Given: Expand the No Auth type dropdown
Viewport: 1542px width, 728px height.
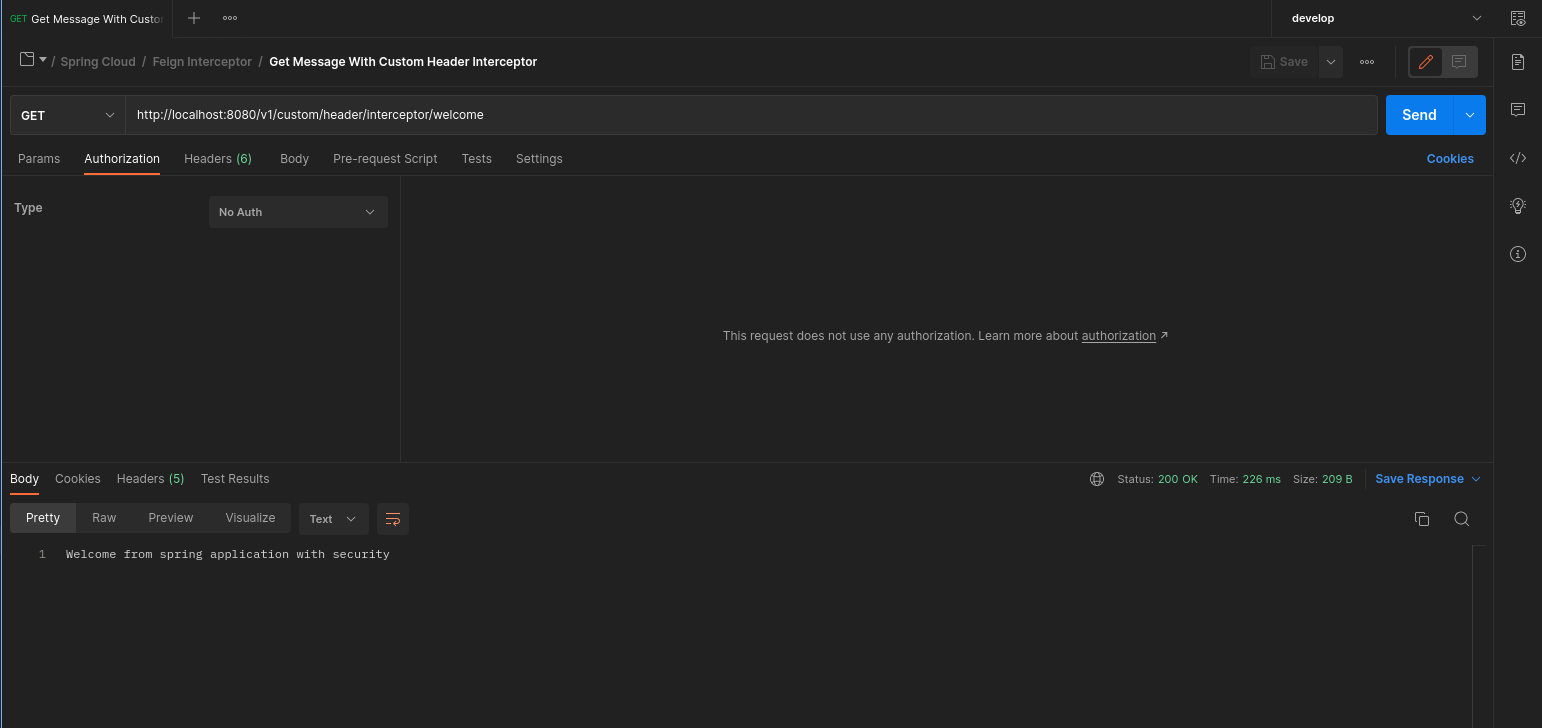Looking at the screenshot, I should click(x=298, y=212).
